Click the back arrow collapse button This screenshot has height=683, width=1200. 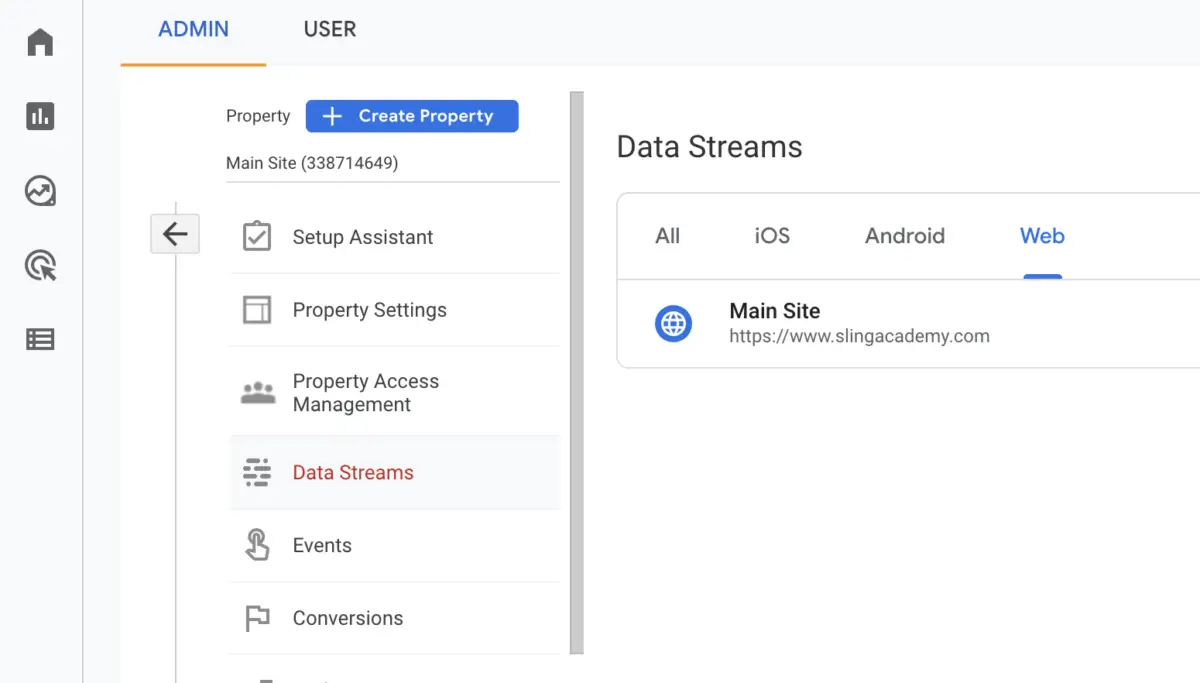coord(175,234)
